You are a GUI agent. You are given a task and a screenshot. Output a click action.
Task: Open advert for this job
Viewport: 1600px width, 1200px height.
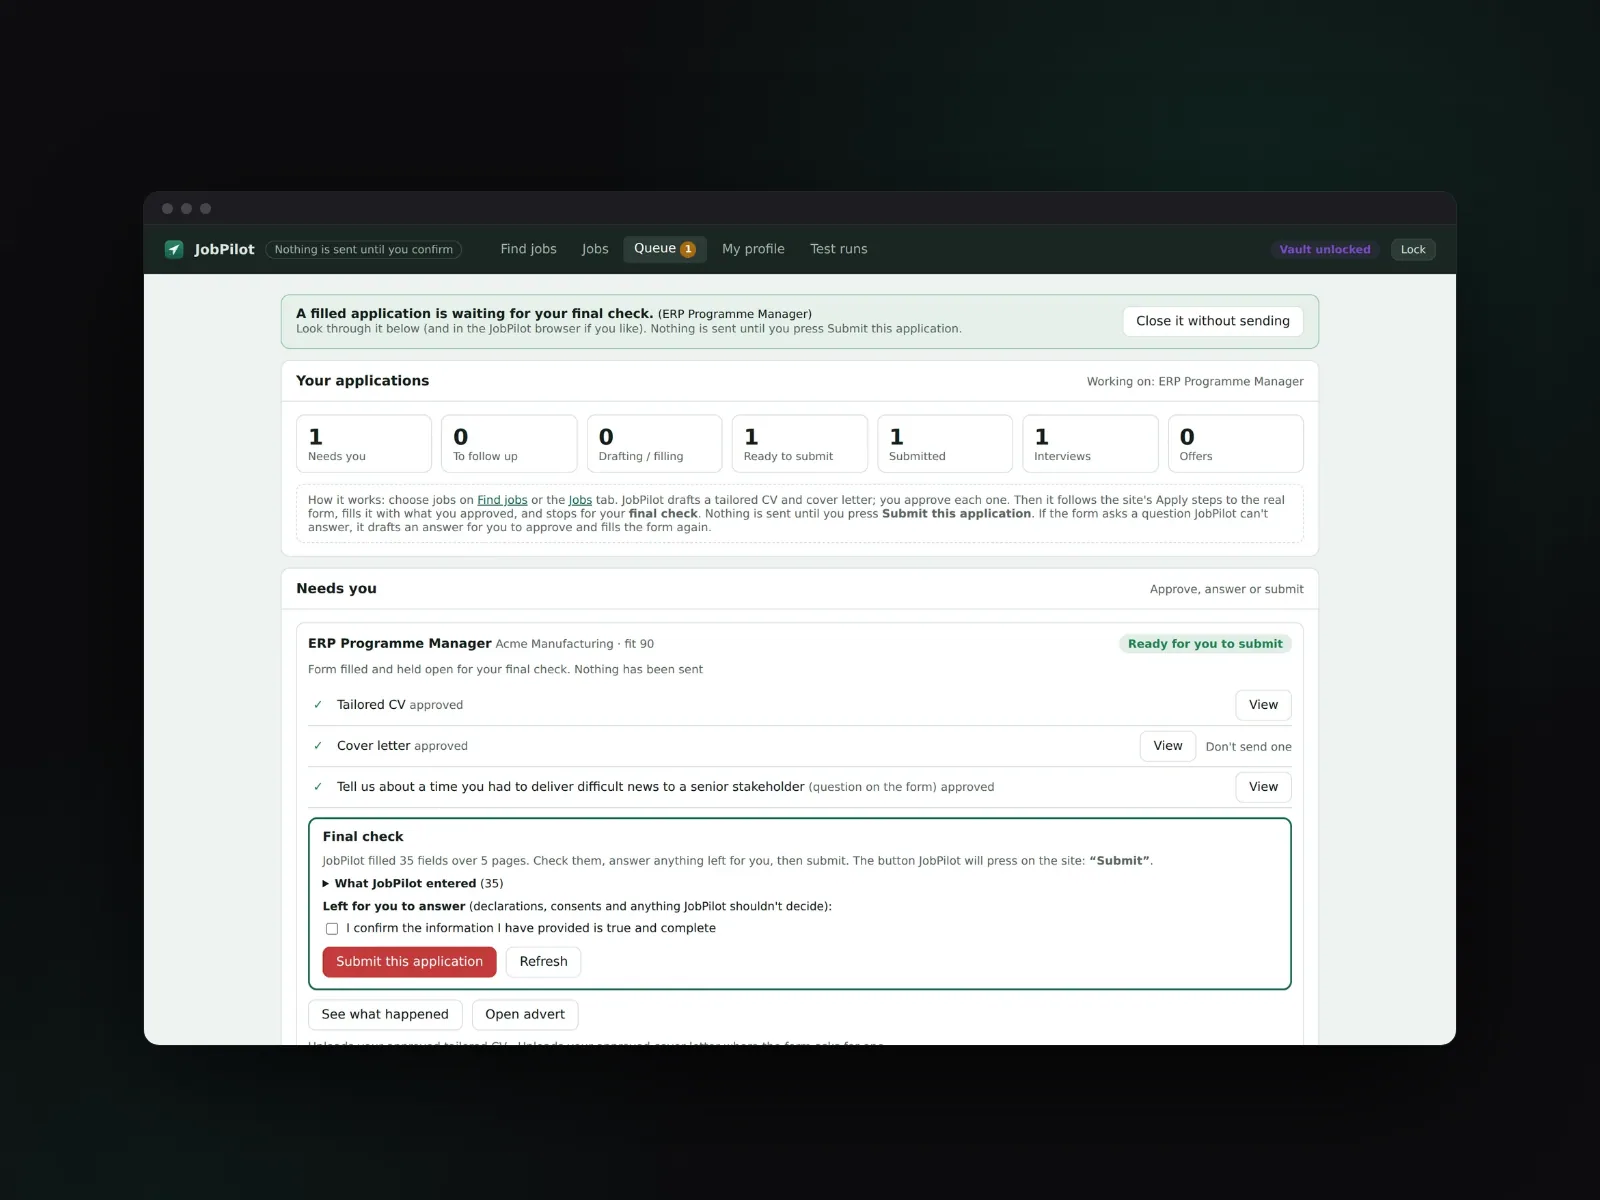click(525, 1014)
